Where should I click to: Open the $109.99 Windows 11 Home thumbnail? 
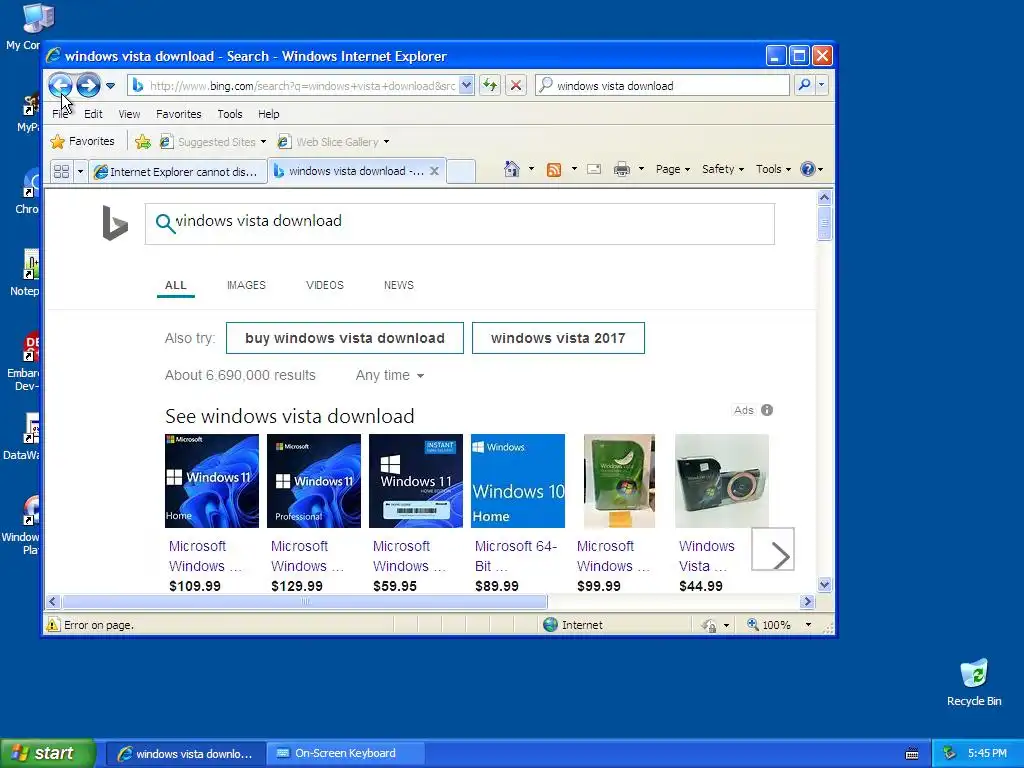(212, 481)
